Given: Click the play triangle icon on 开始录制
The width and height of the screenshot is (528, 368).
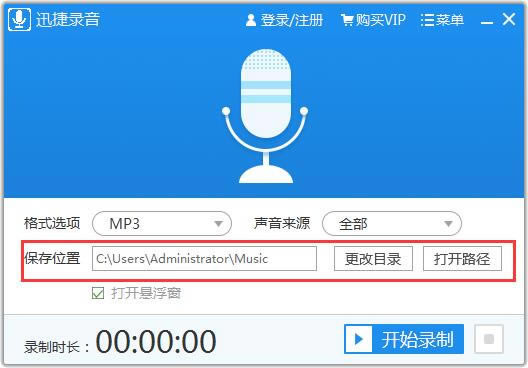Looking at the screenshot, I should (x=359, y=339).
